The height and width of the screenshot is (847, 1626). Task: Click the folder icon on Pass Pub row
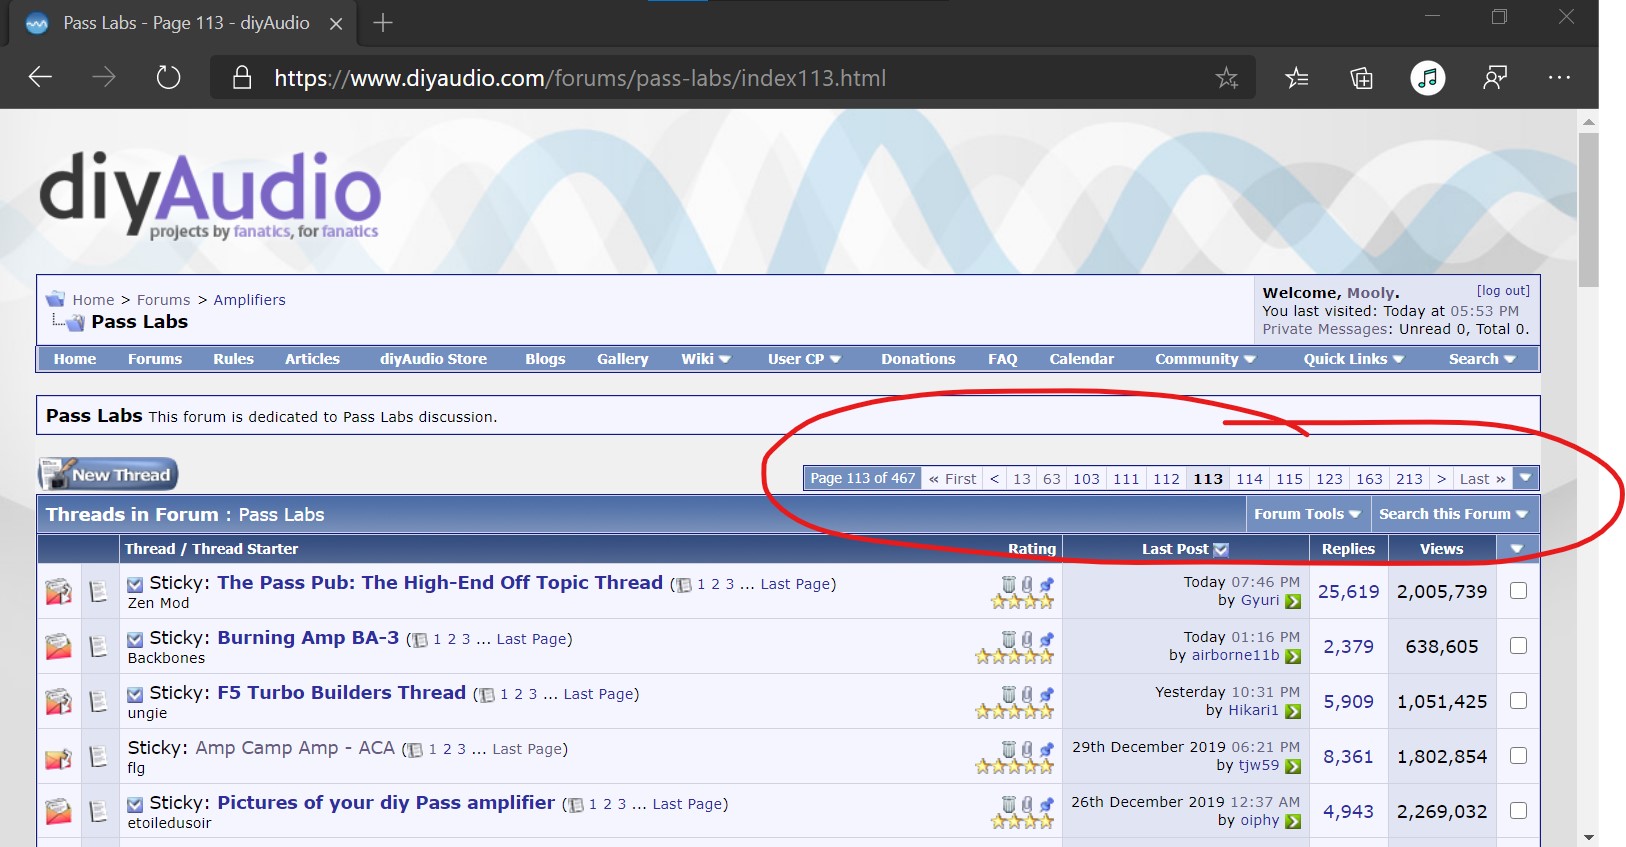(58, 591)
